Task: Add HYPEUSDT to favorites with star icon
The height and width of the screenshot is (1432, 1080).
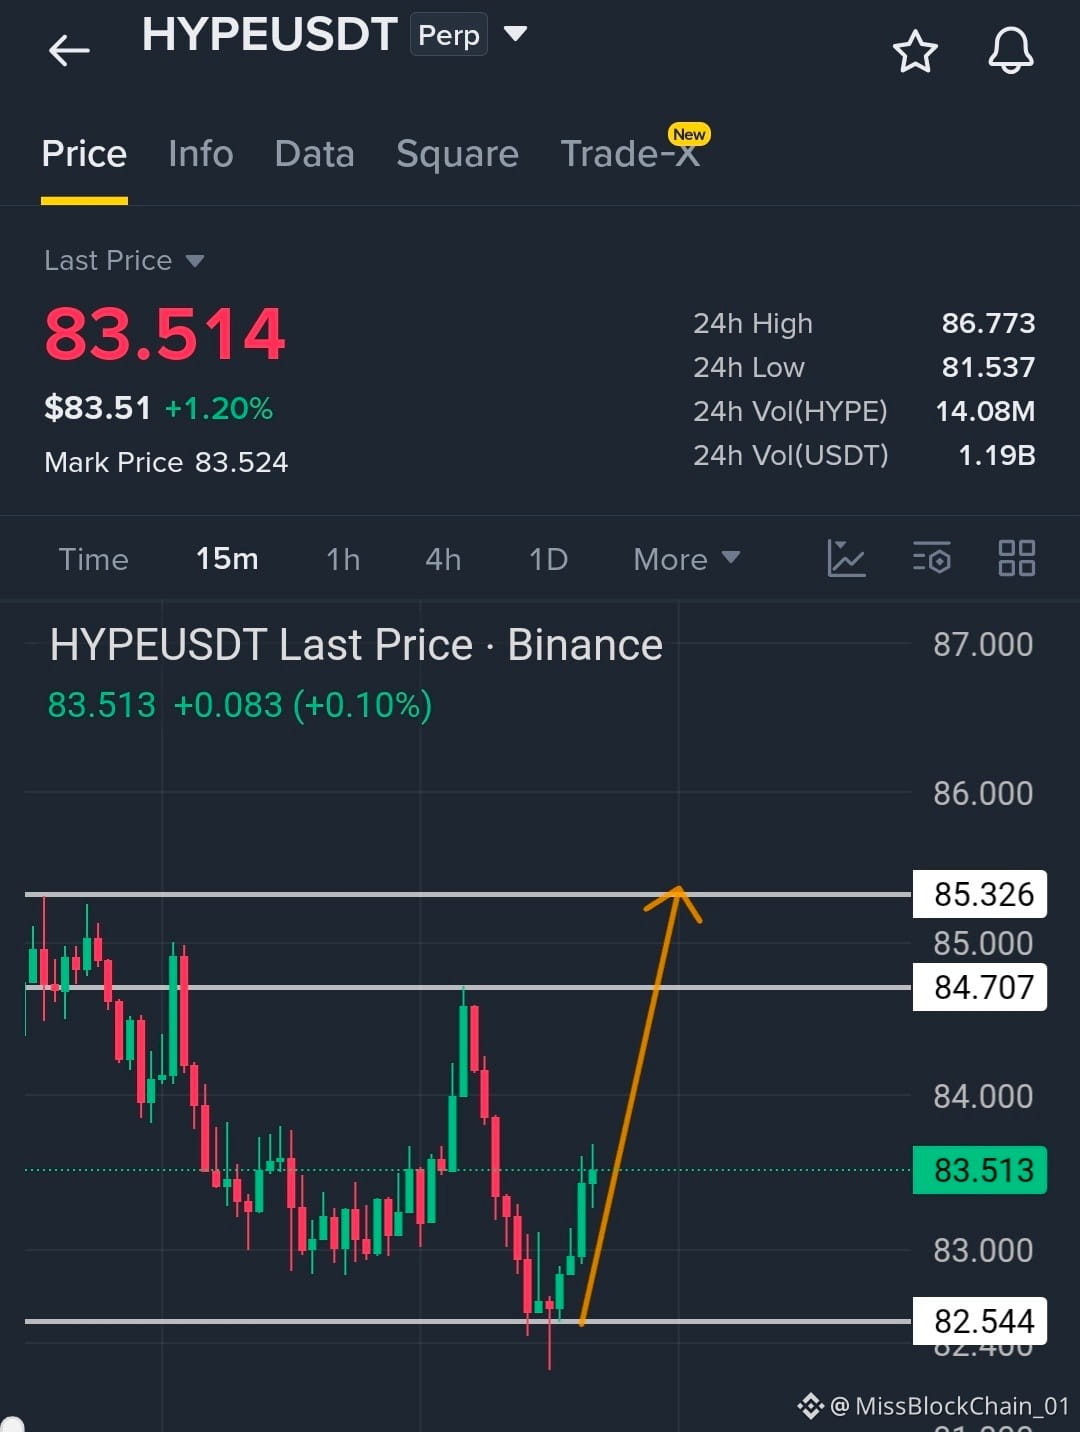Action: coord(915,51)
